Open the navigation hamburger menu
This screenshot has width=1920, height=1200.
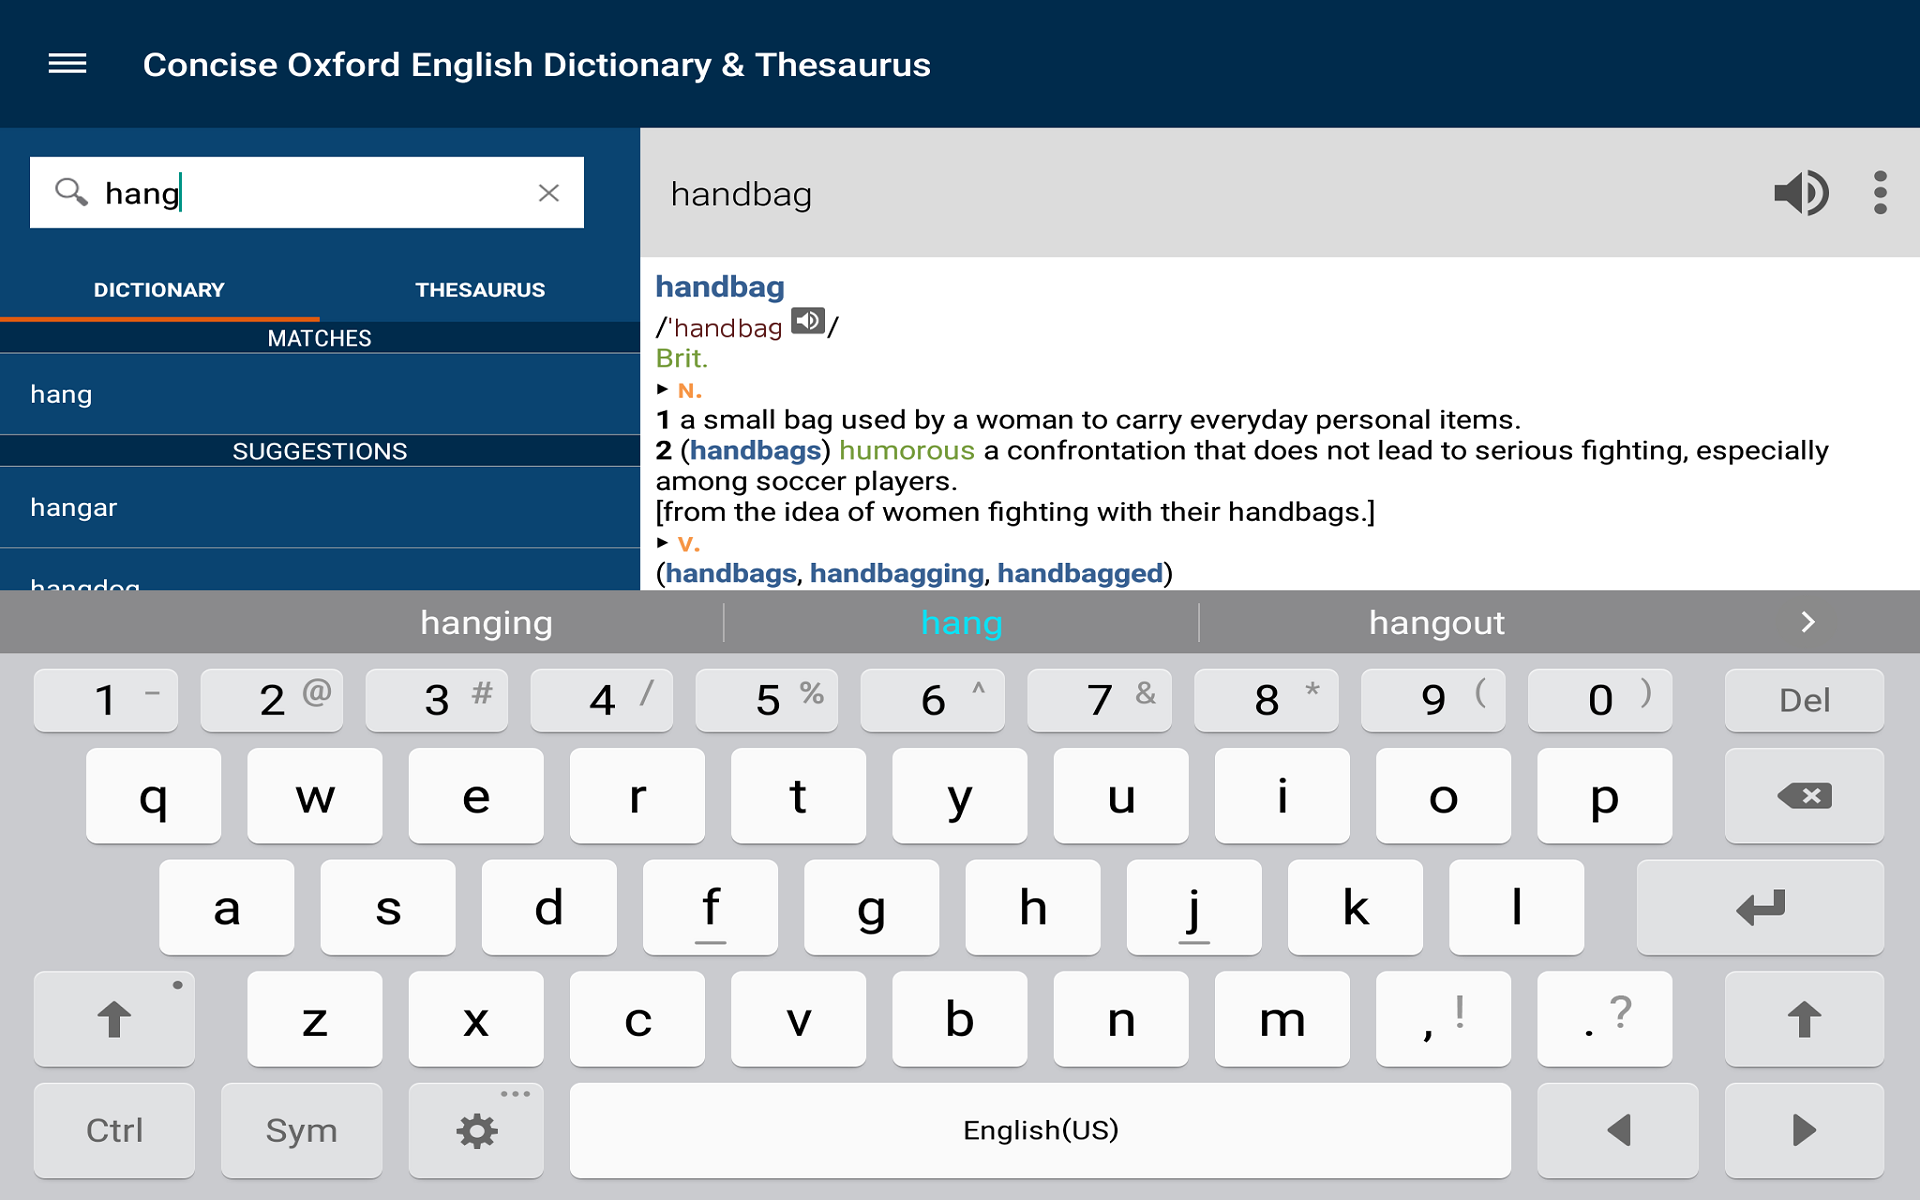click(67, 64)
